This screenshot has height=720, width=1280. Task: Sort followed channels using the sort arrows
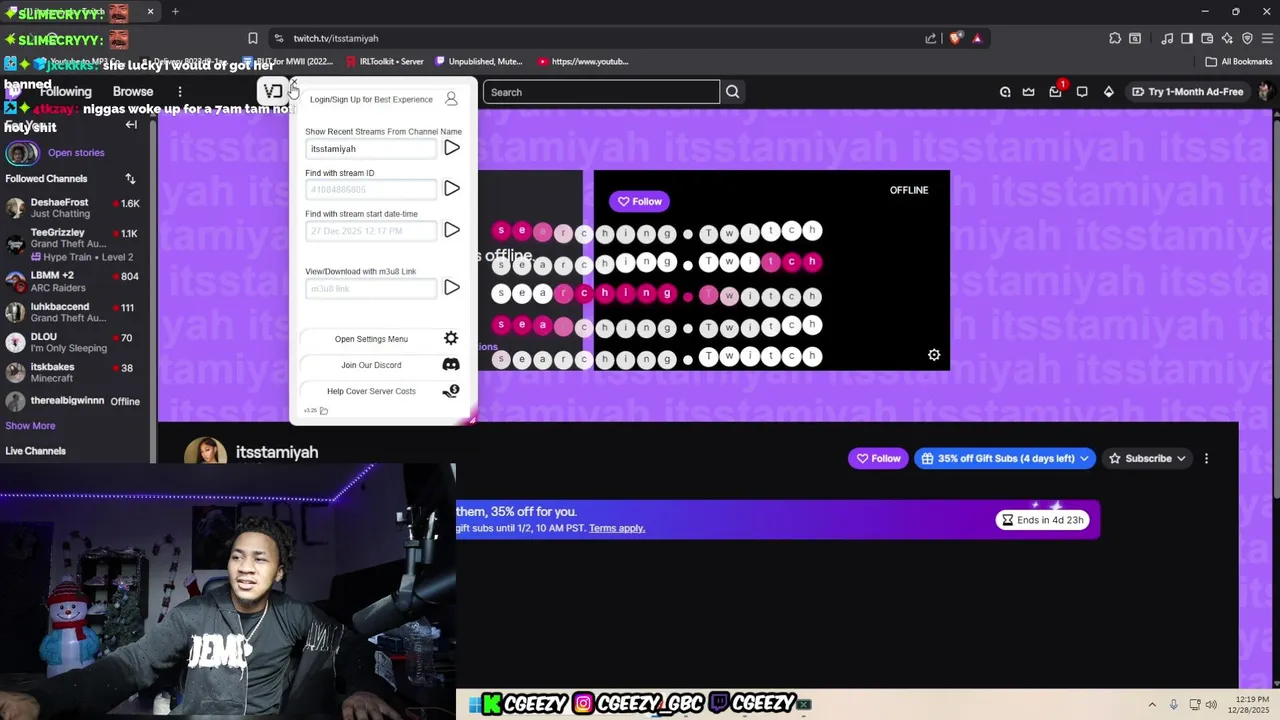pyautogui.click(x=130, y=179)
